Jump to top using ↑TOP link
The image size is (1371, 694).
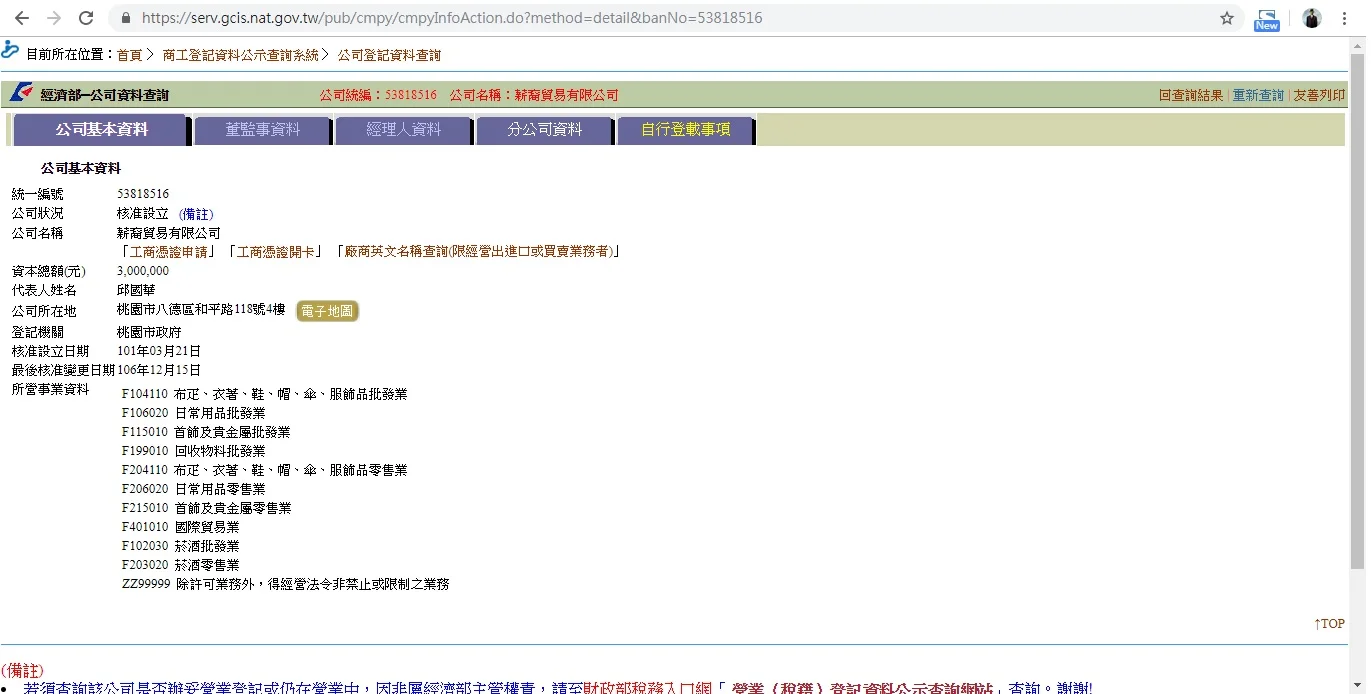point(1329,624)
